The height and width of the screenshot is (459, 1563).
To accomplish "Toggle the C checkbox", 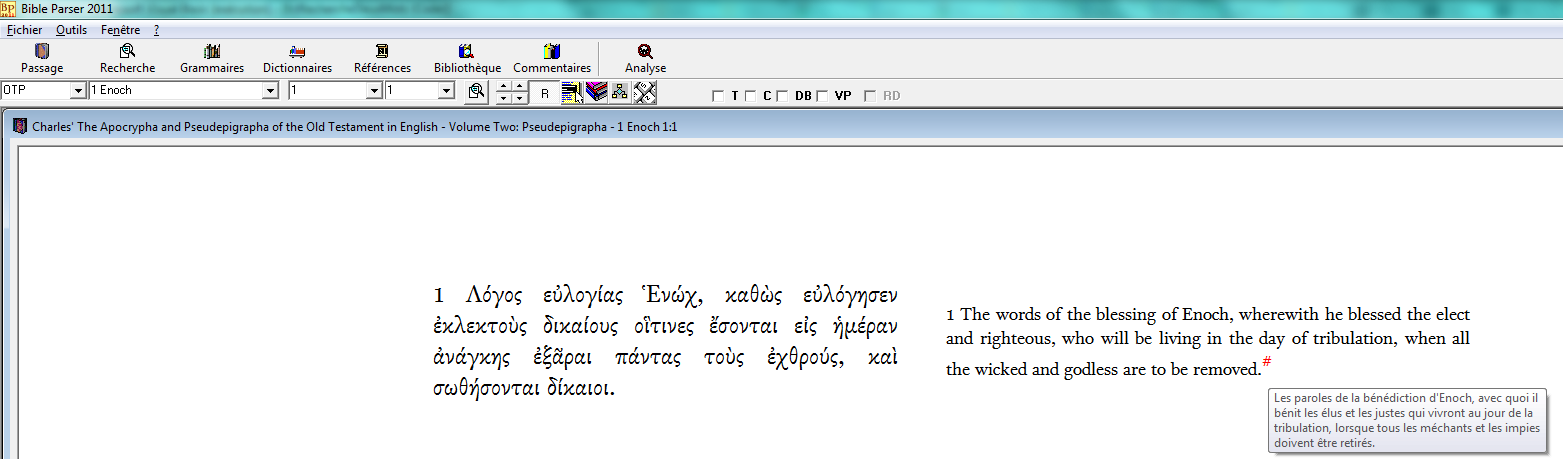I will pyautogui.click(x=750, y=96).
